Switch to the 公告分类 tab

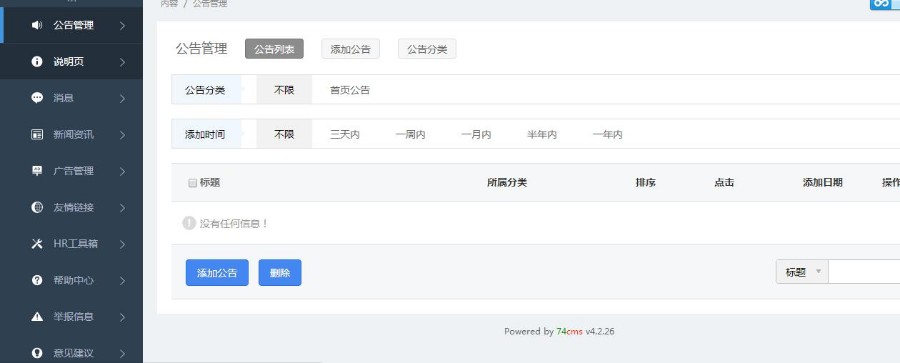[427, 49]
